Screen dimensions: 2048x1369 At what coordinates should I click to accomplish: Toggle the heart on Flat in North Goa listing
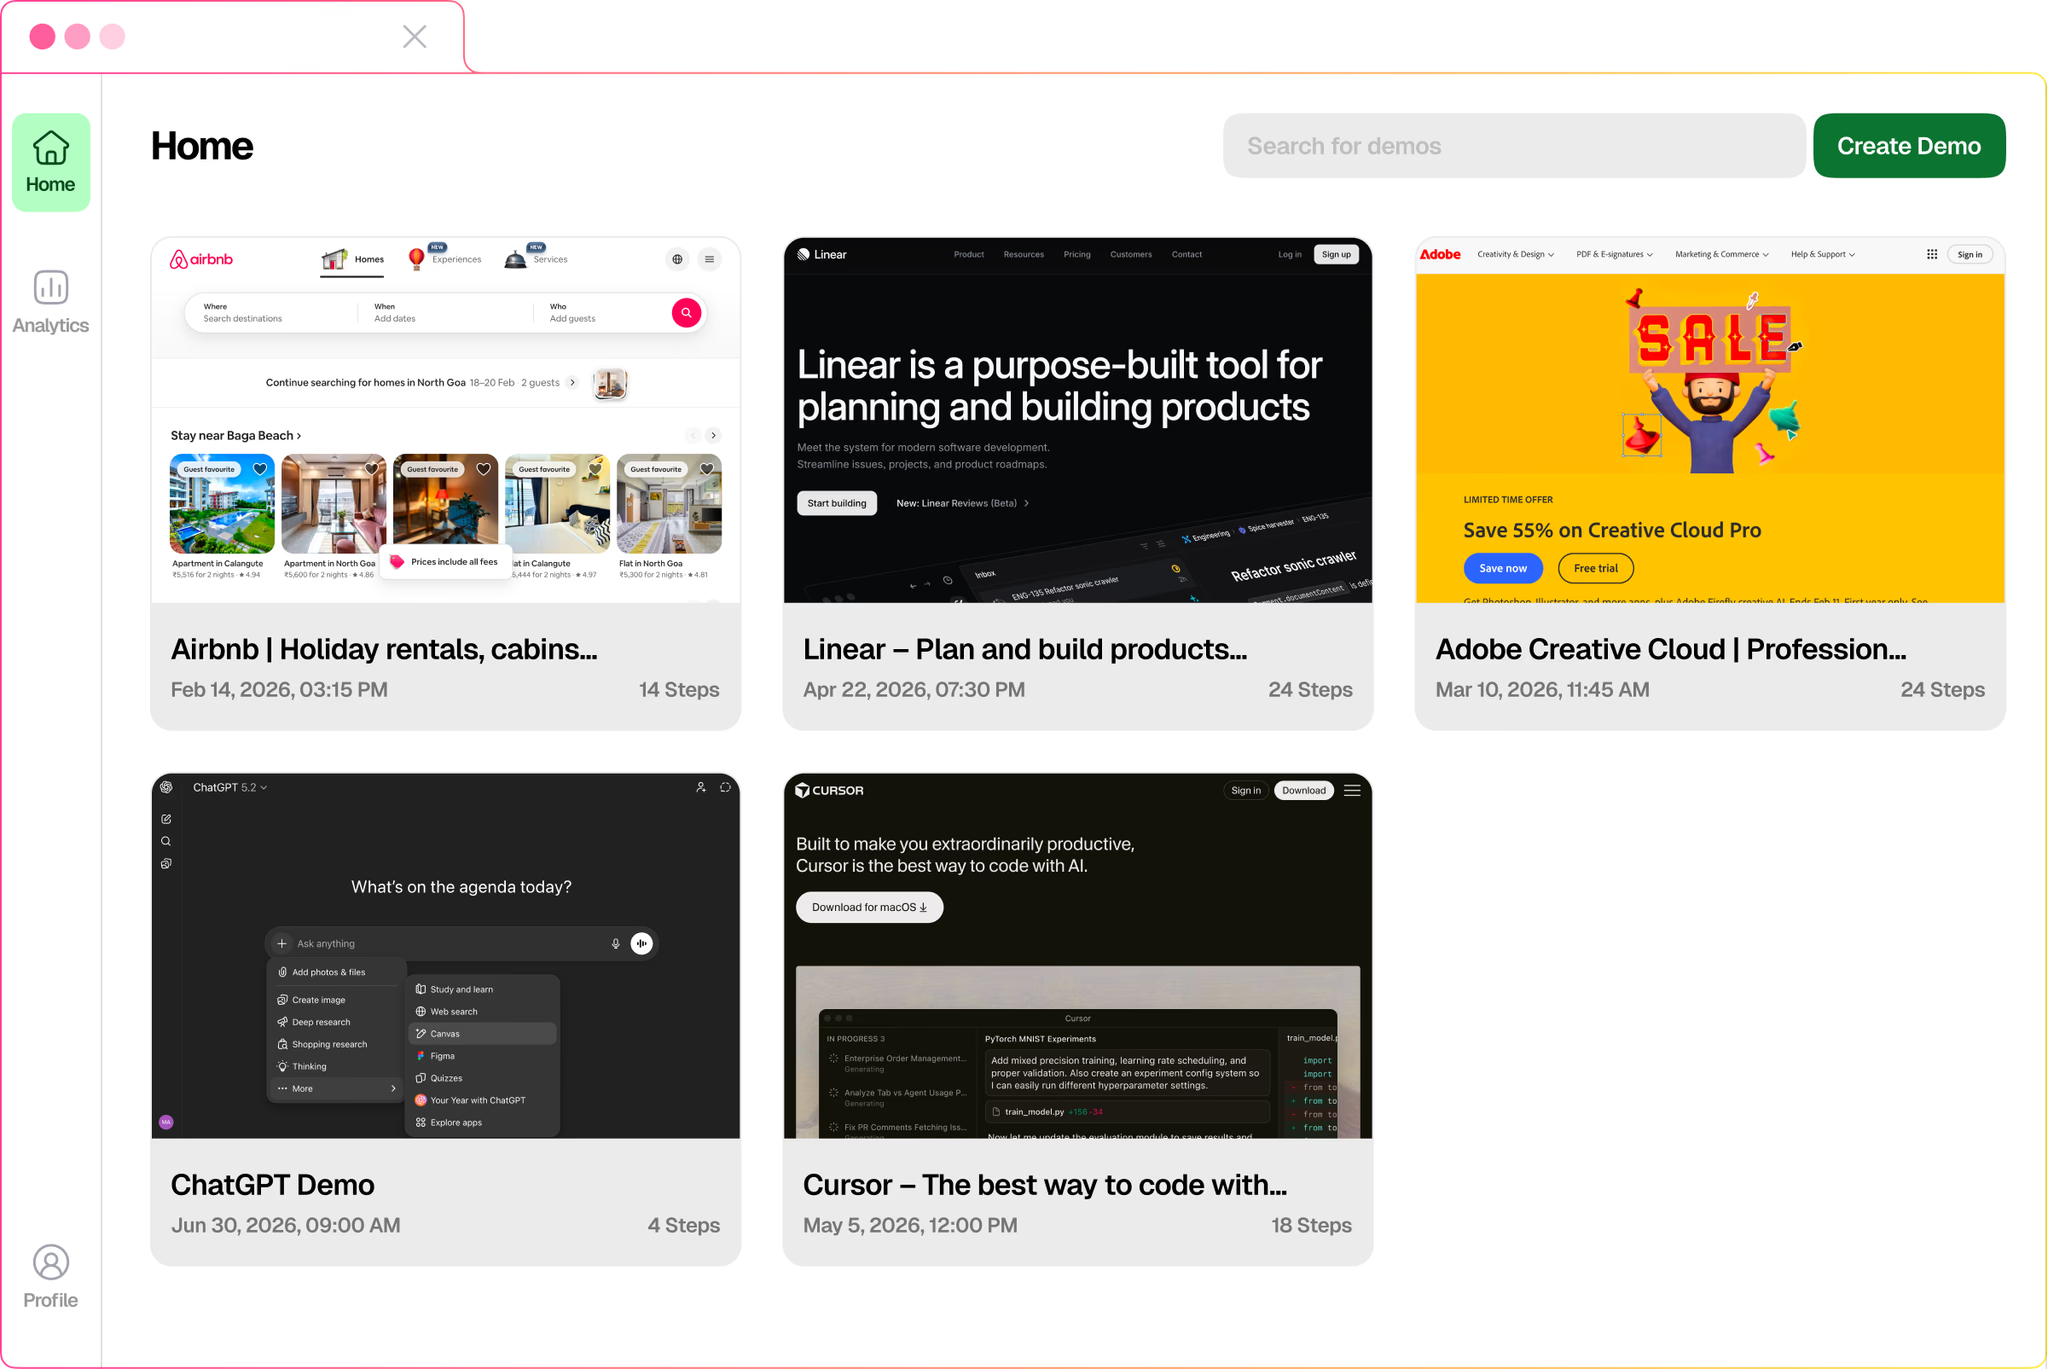706,469
